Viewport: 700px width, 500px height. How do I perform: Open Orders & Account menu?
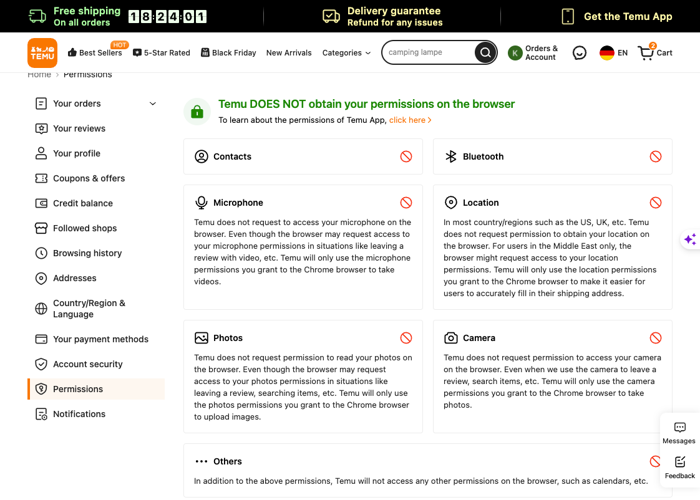[x=533, y=53]
